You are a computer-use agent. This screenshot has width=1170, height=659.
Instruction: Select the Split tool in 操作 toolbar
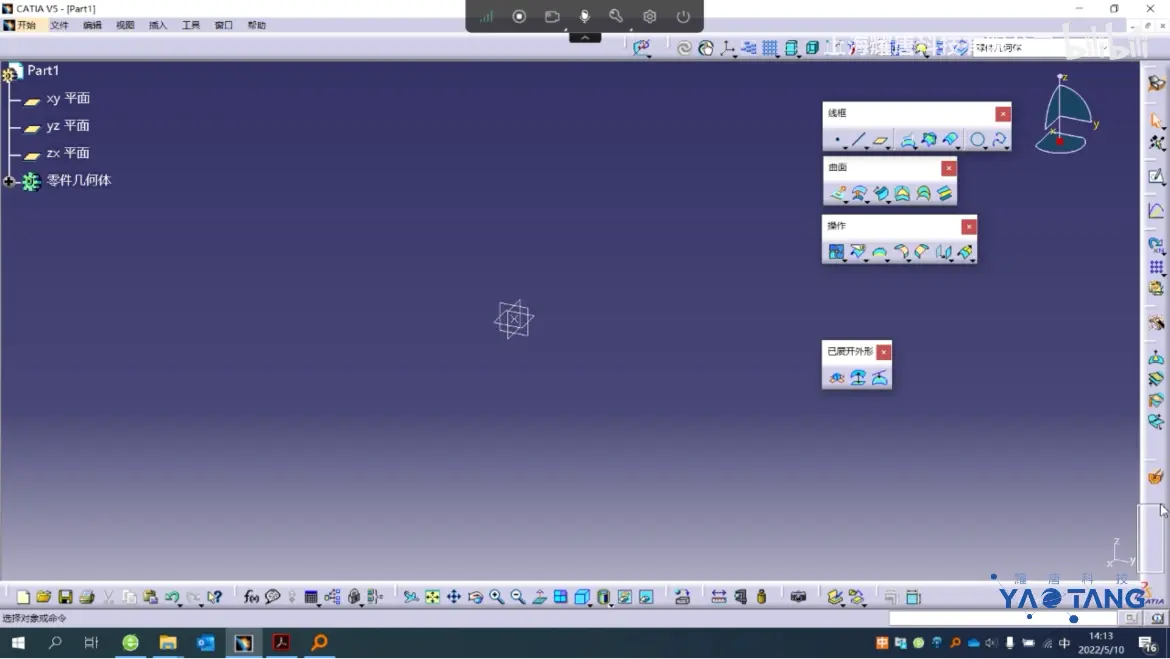pos(858,252)
